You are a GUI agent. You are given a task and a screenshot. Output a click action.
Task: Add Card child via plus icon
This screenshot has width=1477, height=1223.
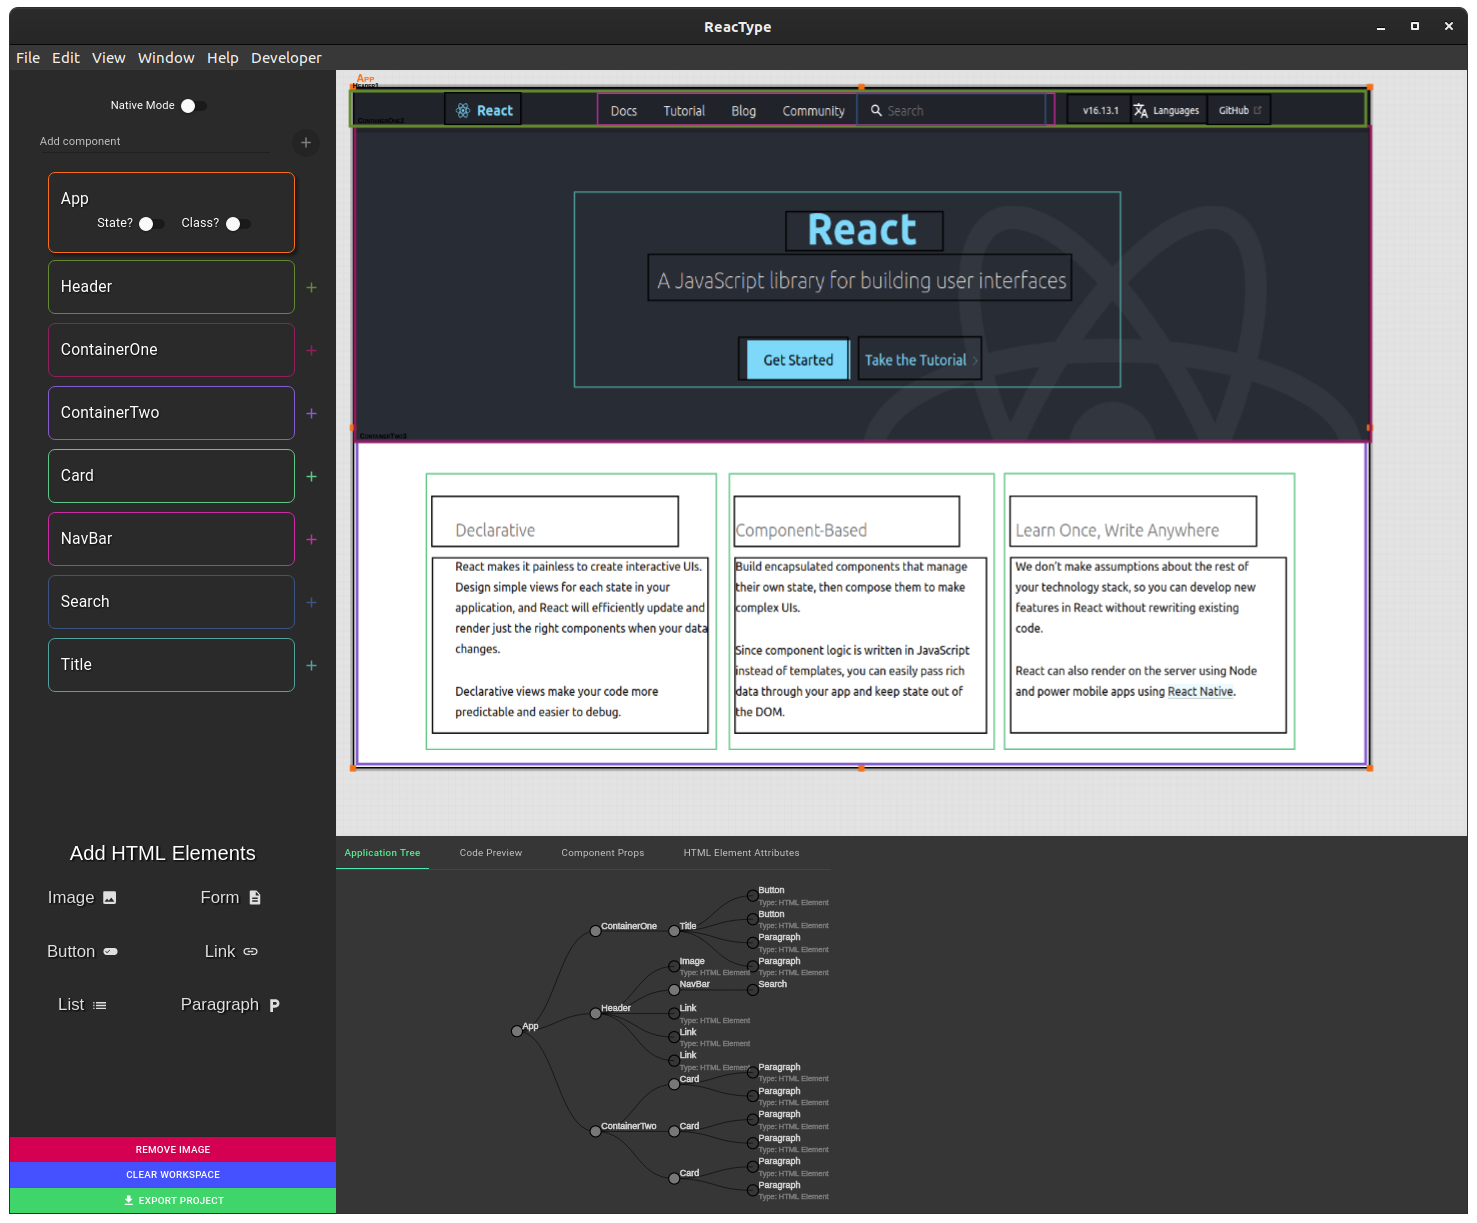click(x=311, y=477)
